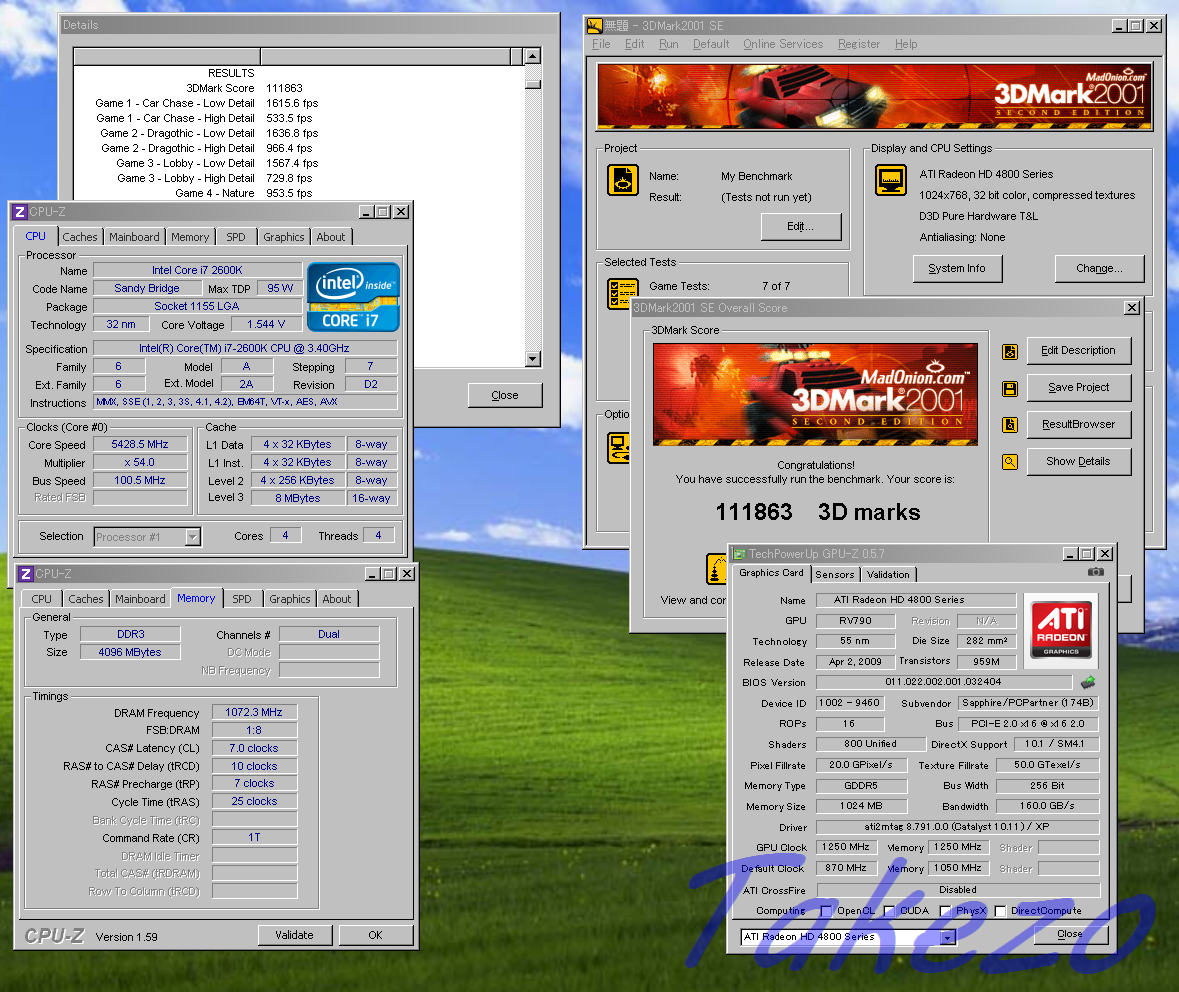This screenshot has height=992, width=1179.
Task: Click the Change... button
Action: [x=1099, y=268]
